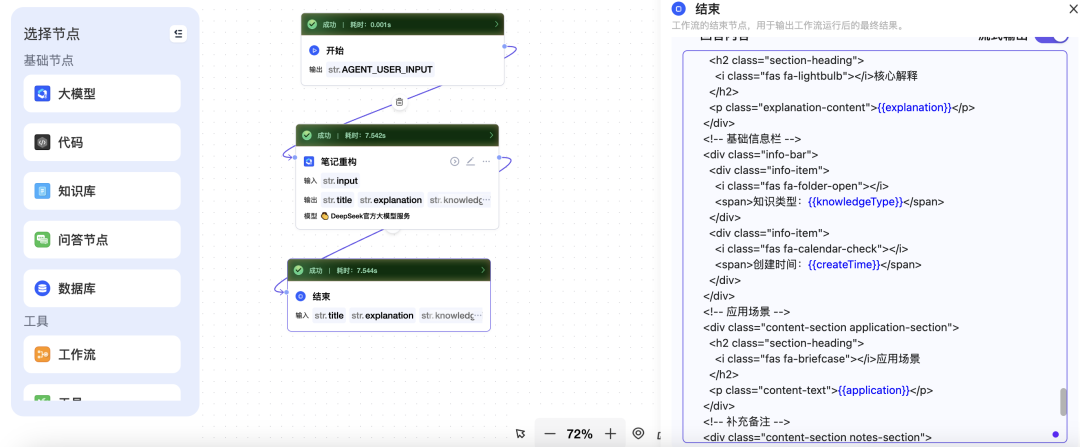Click str.title output tag in 笔记重构
This screenshot has height=447, width=1080.
(338, 200)
